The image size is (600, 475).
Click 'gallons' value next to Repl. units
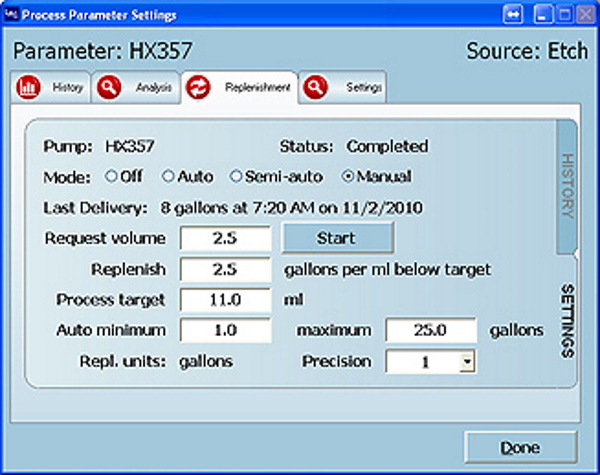(x=206, y=361)
